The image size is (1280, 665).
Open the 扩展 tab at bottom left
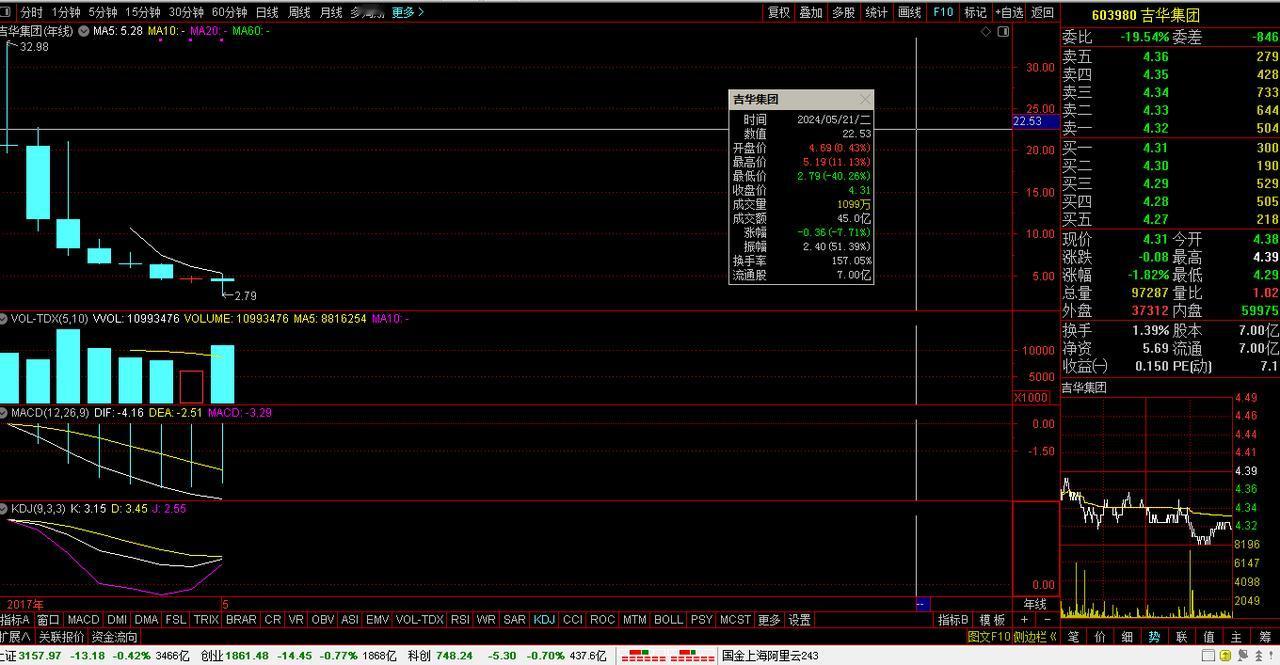(x=14, y=637)
